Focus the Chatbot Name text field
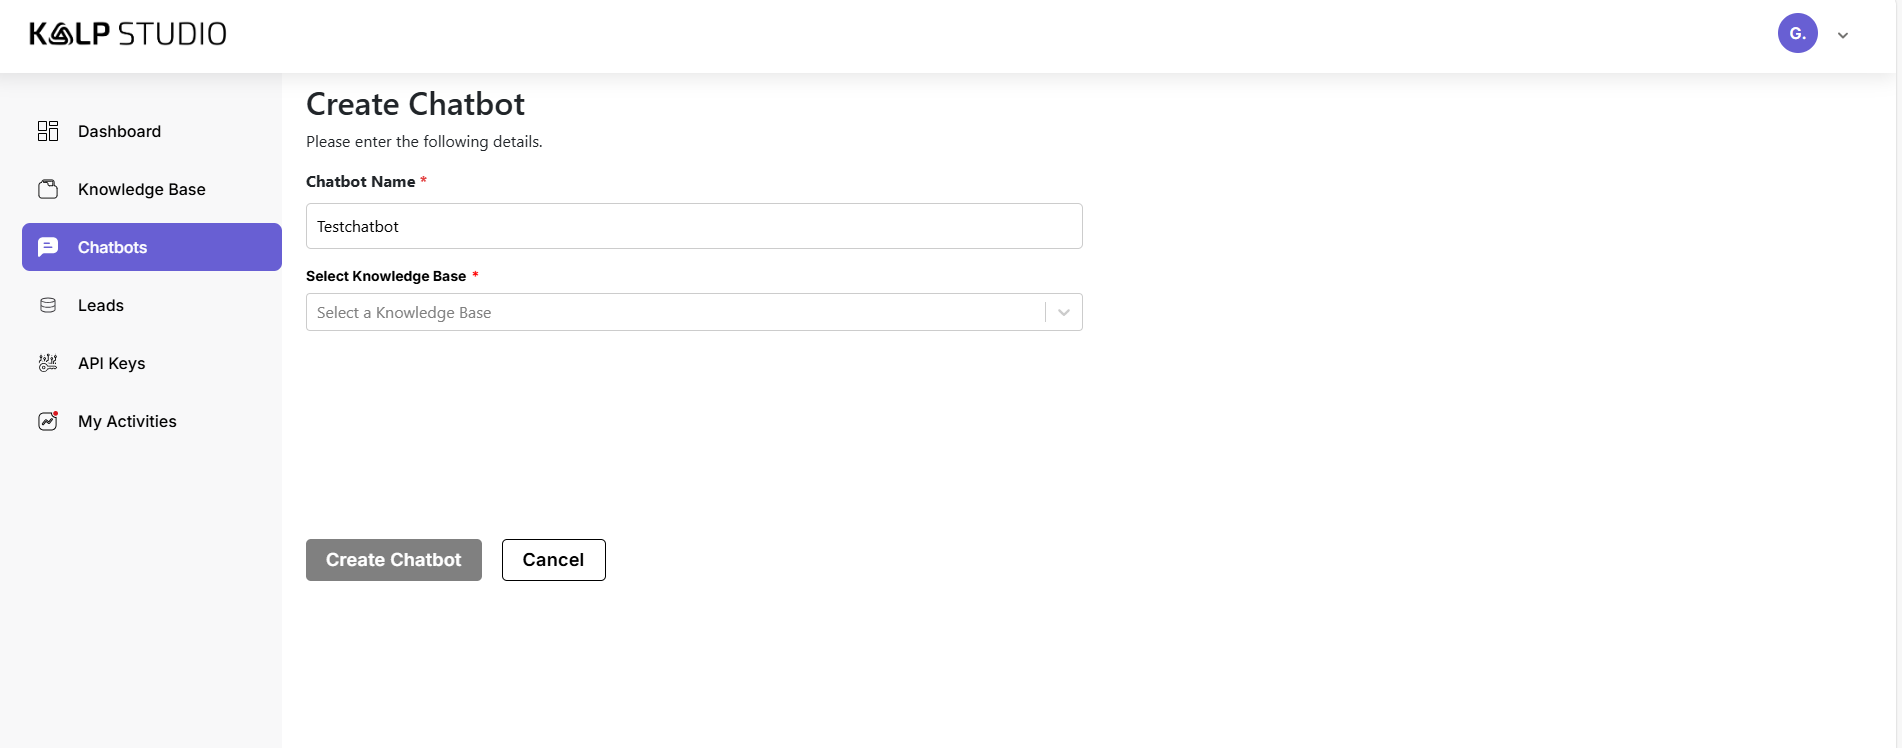Screen dimensions: 1902x748 694,226
